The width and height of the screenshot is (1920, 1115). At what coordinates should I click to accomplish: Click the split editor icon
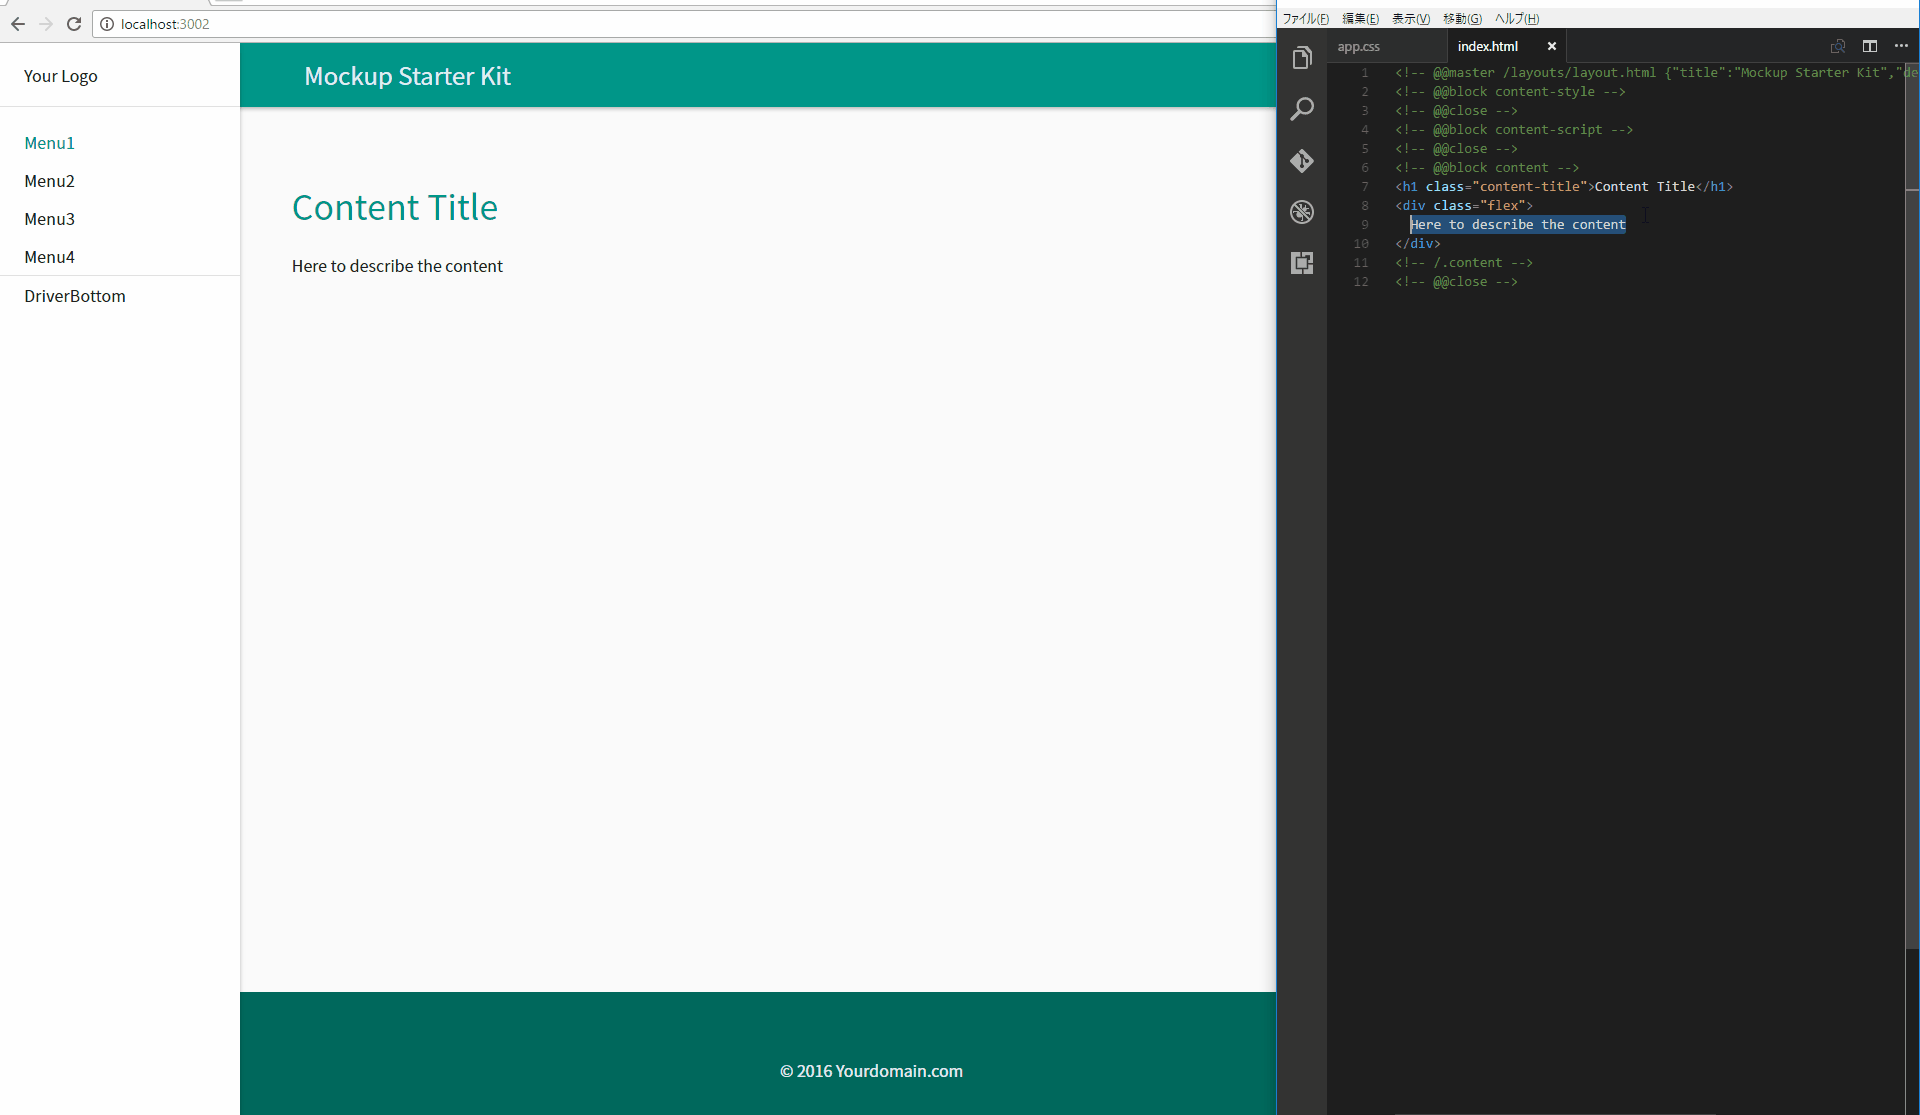[x=1869, y=46]
